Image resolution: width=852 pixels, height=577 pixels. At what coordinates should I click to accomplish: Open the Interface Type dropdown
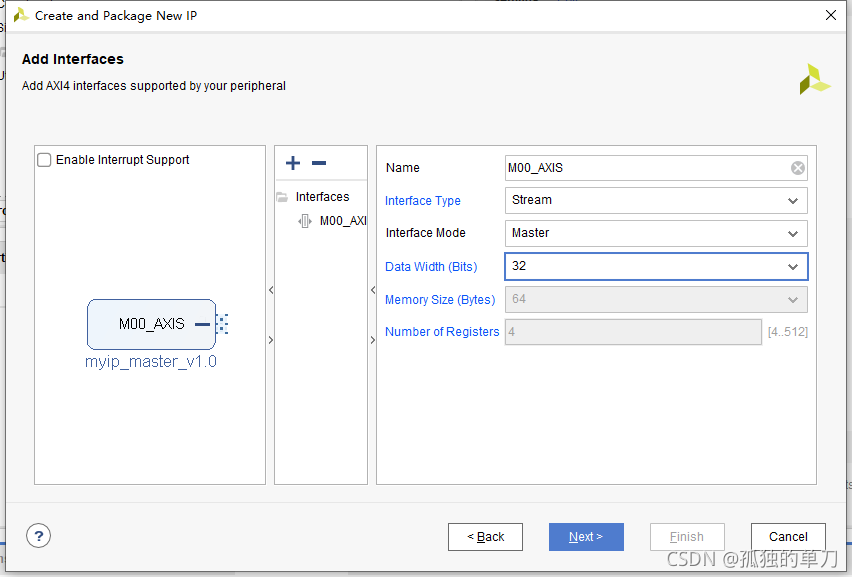click(x=793, y=201)
